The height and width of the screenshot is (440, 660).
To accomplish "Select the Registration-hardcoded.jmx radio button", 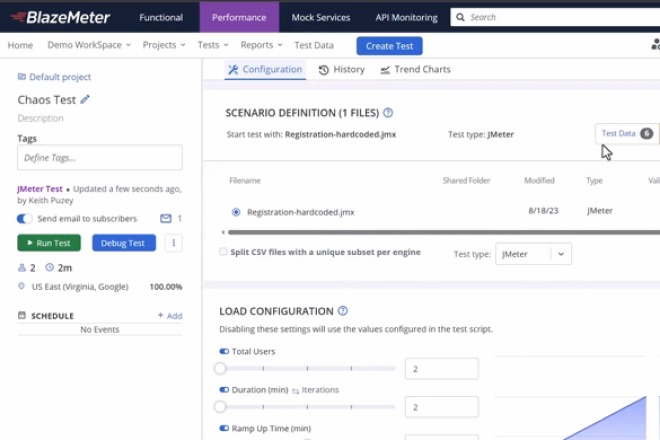I will (x=236, y=212).
